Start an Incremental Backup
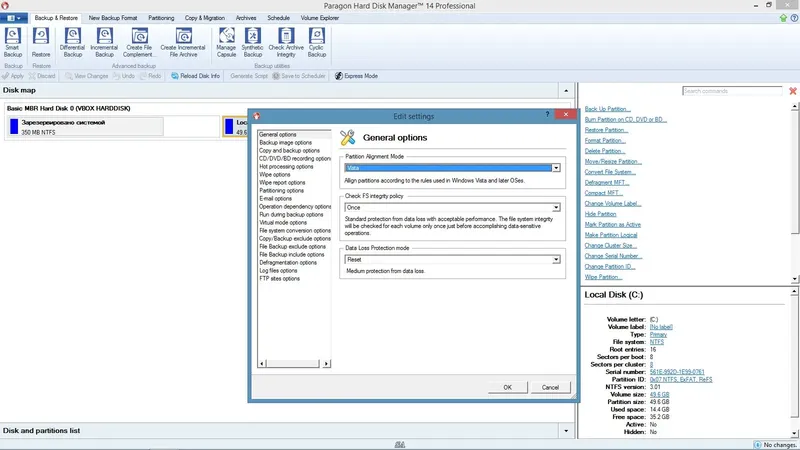 pyautogui.click(x=104, y=42)
